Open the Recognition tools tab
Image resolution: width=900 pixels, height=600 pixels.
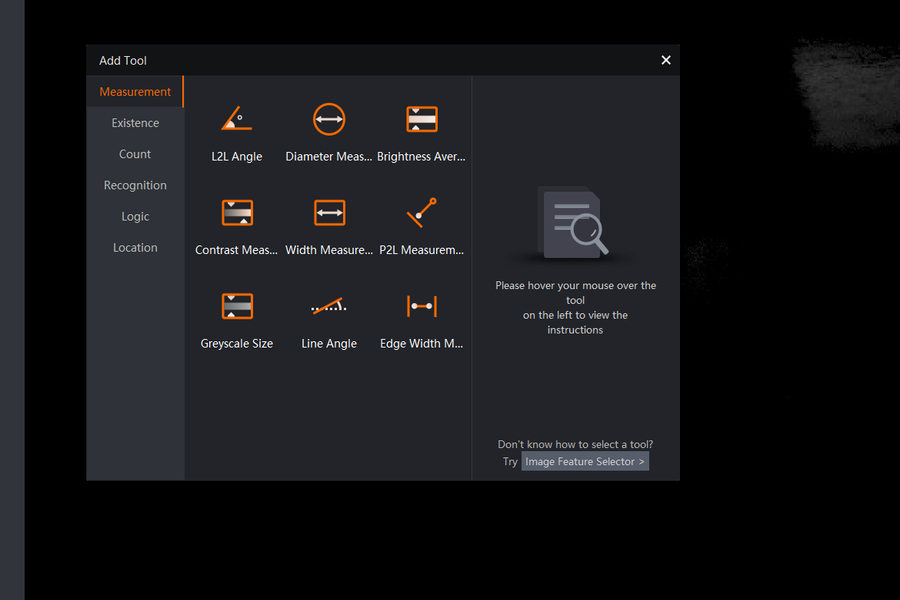click(135, 185)
